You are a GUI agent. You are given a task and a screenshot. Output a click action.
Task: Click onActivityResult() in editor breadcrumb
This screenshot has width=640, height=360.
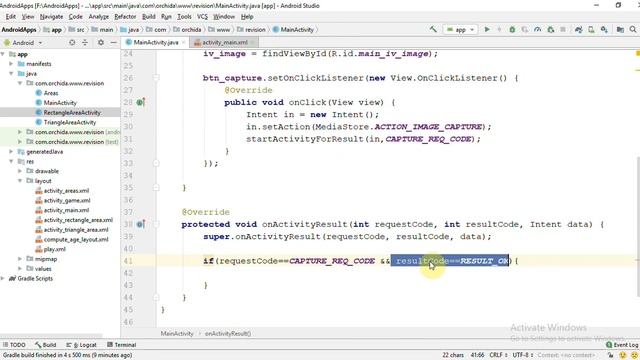tap(228, 333)
